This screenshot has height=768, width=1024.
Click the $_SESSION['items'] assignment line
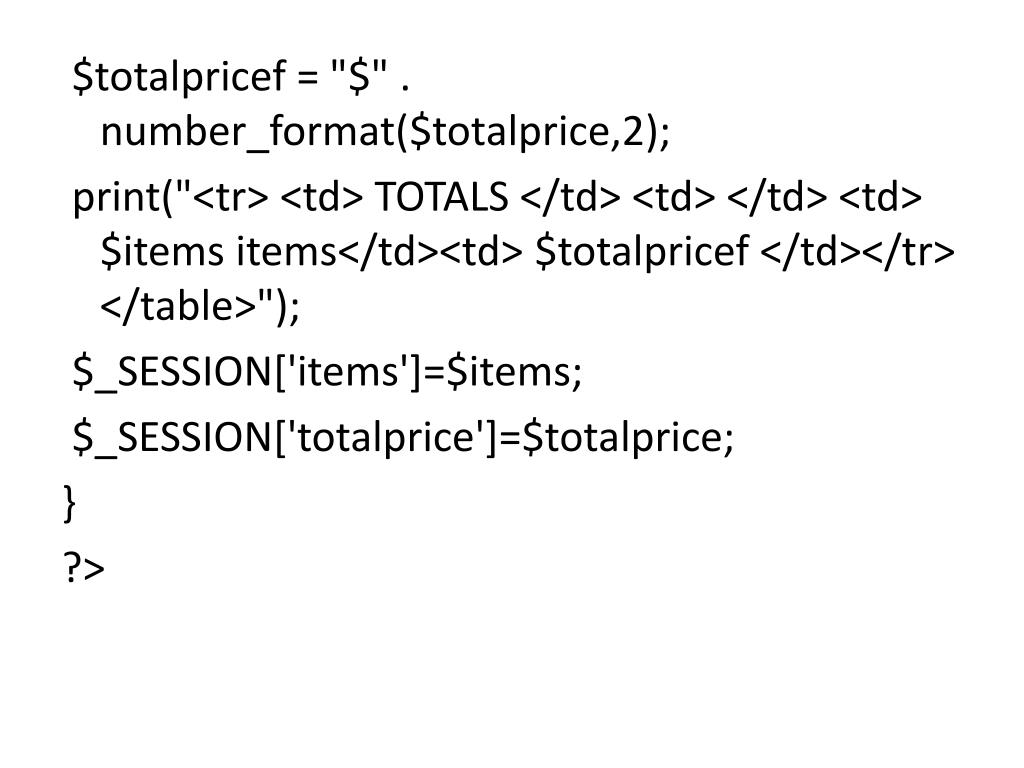(x=327, y=372)
